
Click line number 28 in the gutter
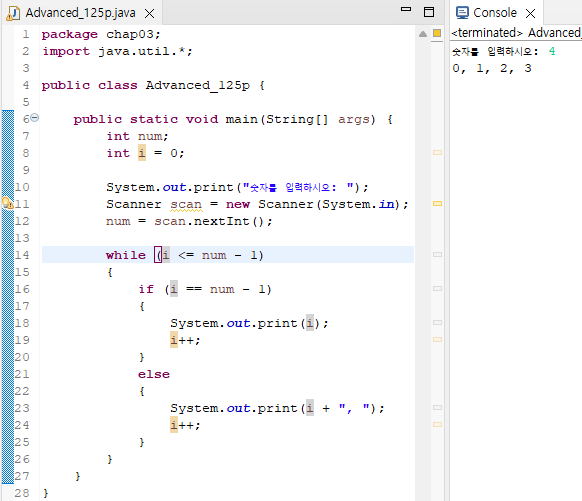tap(22, 493)
